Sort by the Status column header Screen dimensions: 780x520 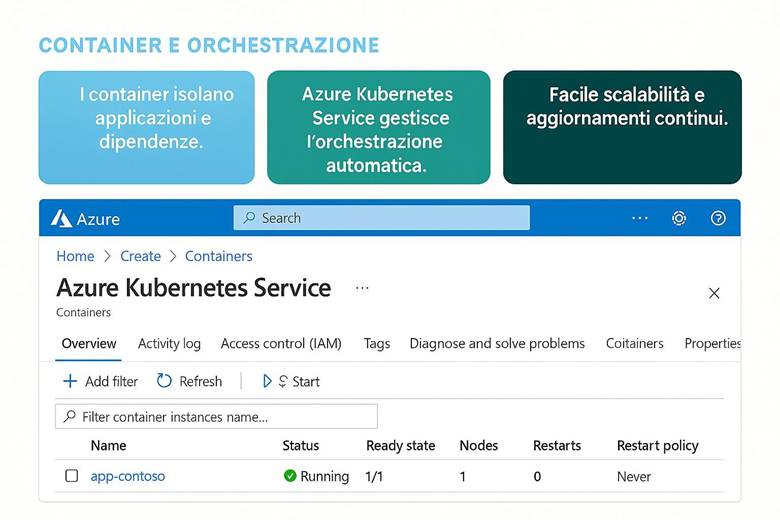click(301, 445)
